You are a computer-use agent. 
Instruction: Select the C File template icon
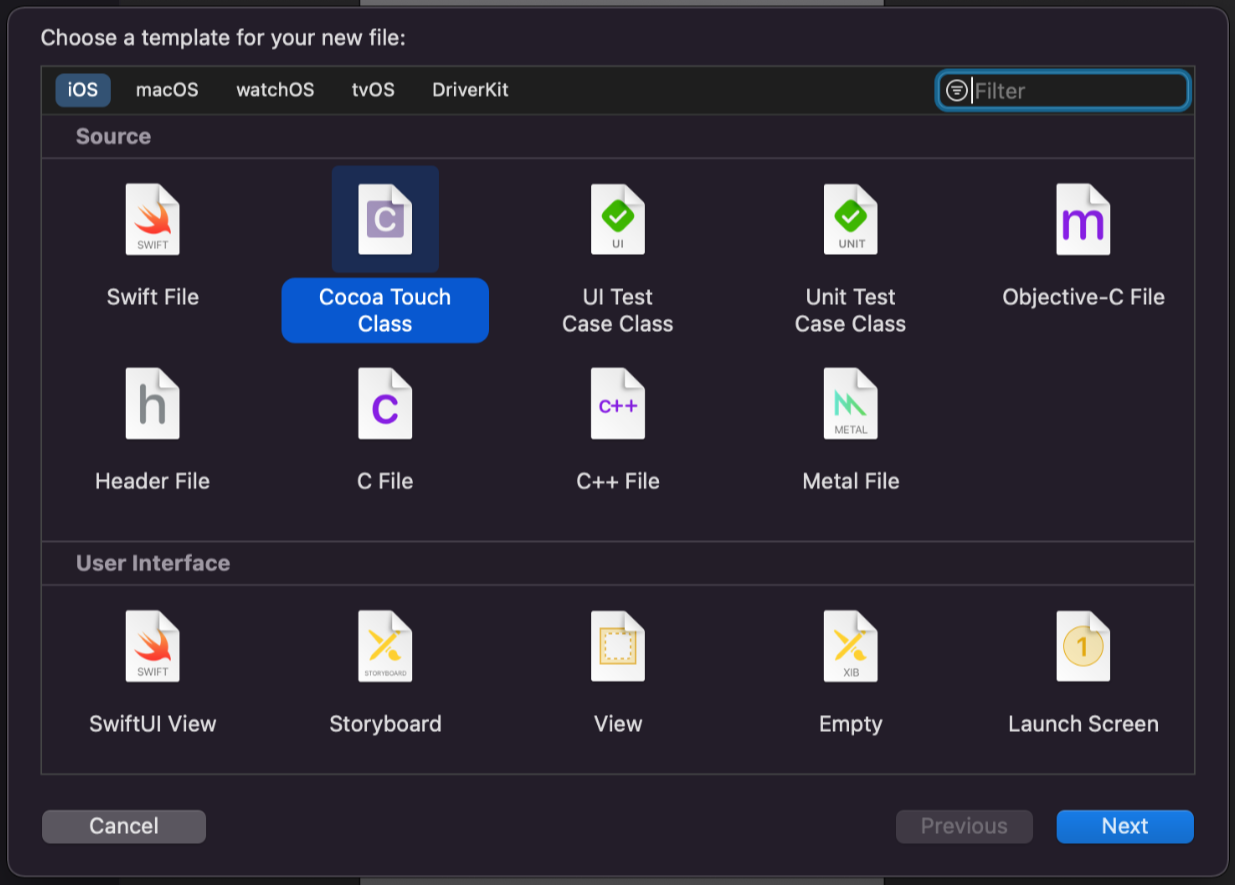coord(385,403)
